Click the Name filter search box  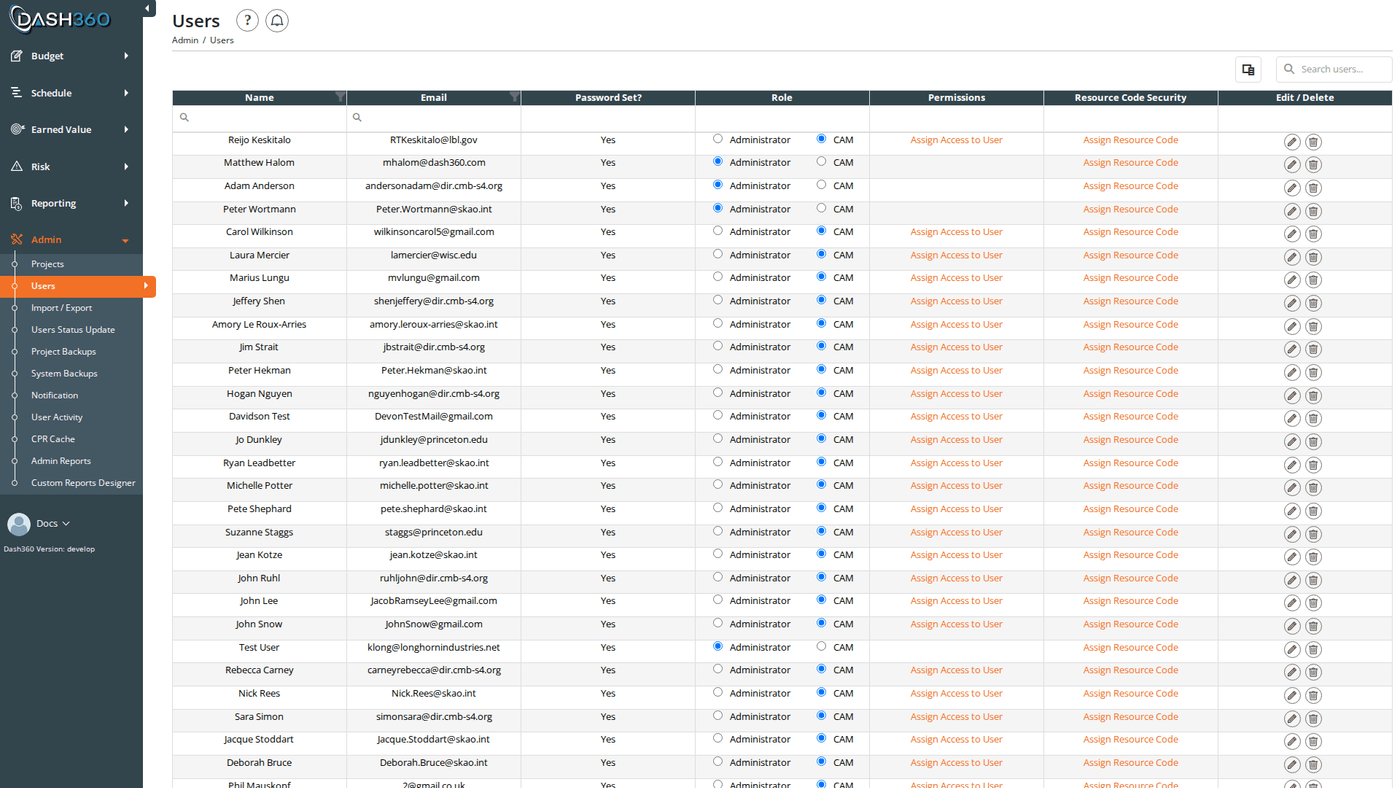click(259, 117)
